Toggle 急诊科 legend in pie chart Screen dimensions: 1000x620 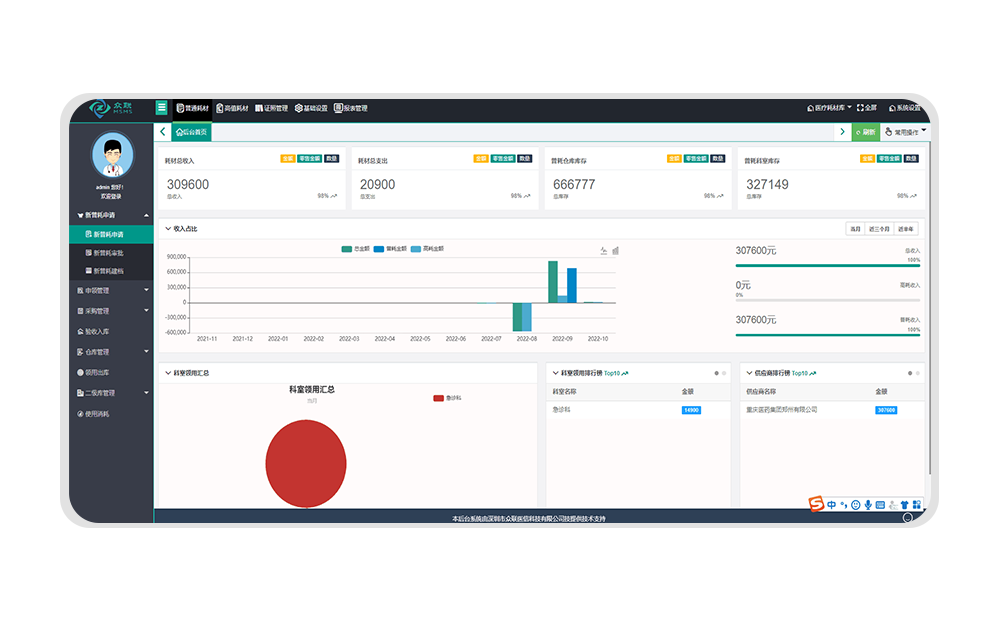tap(447, 398)
